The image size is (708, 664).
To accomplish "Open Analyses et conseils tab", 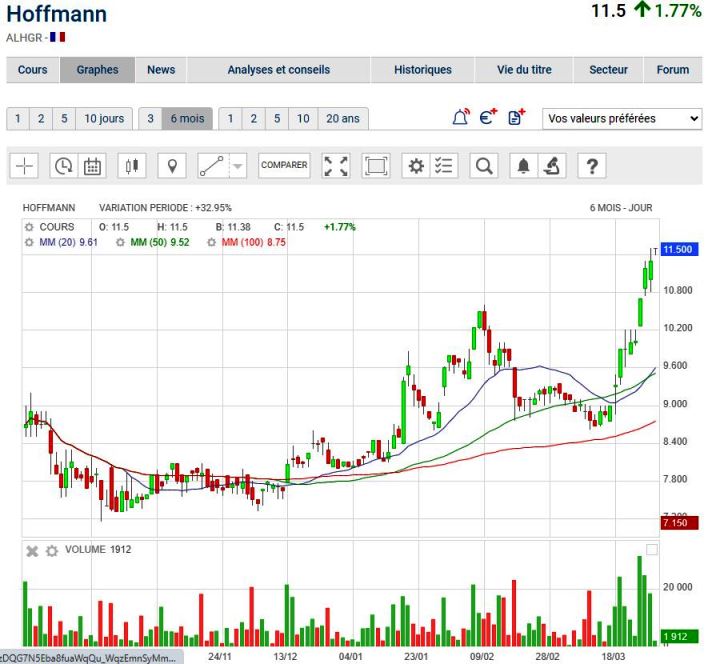I will [x=279, y=70].
